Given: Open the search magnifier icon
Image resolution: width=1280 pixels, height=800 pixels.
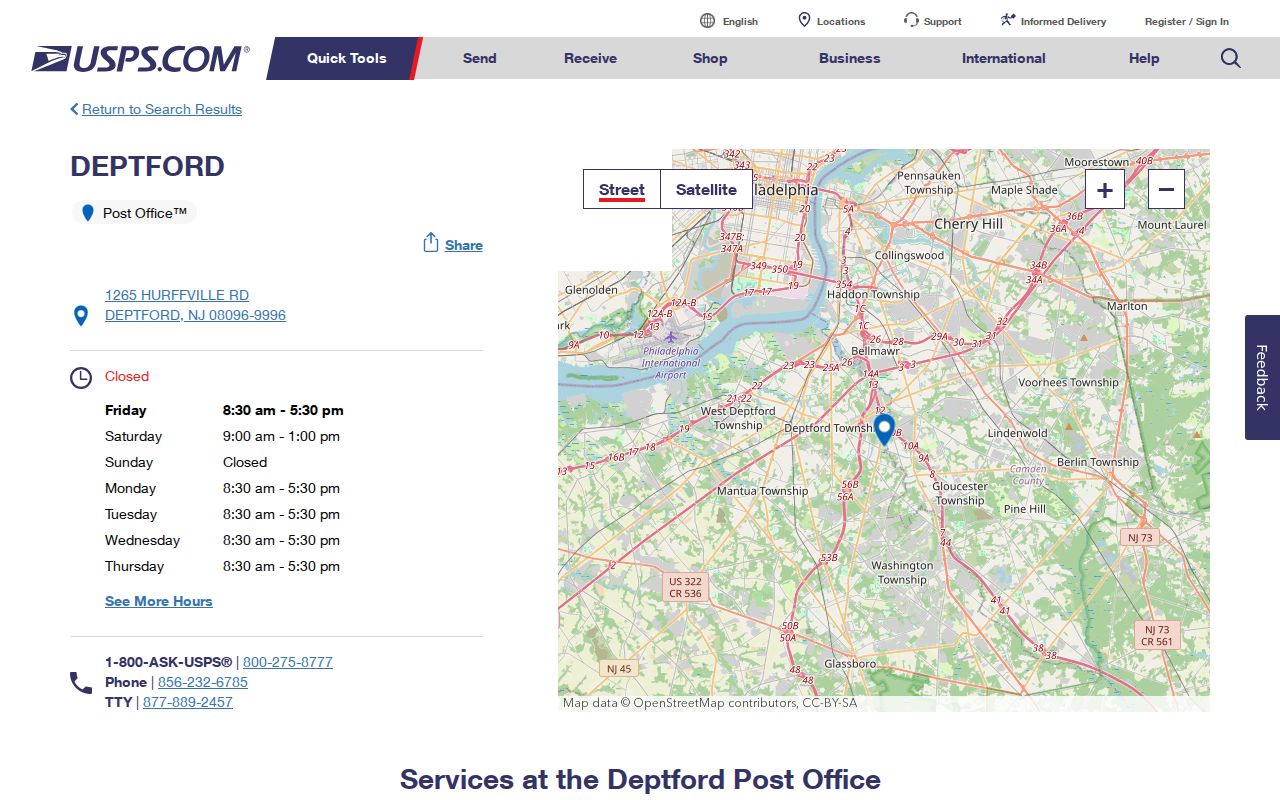Looking at the screenshot, I should (x=1231, y=58).
